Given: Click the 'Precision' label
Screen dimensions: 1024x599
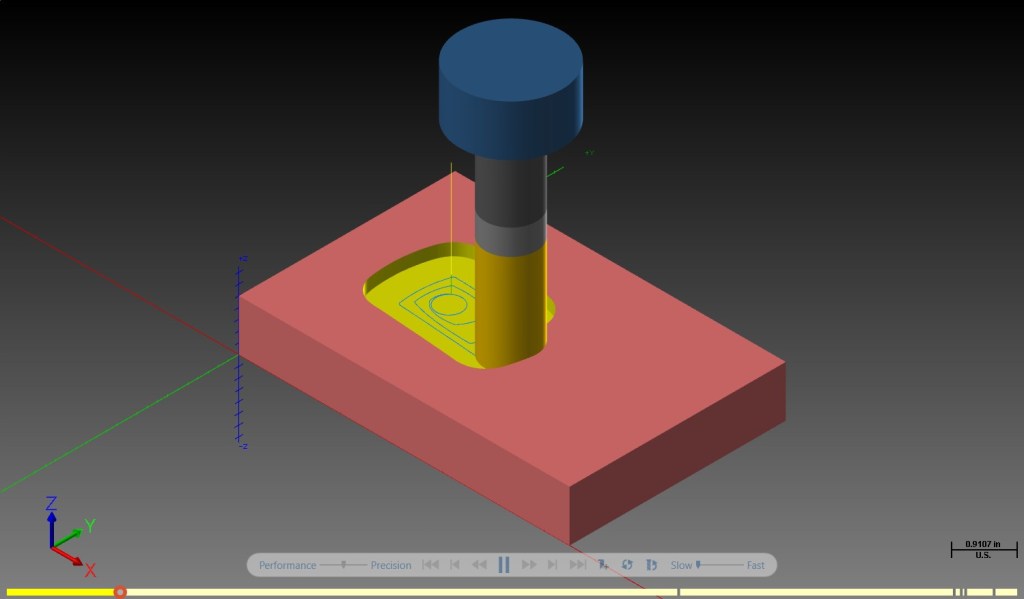Looking at the screenshot, I should coord(391,565).
